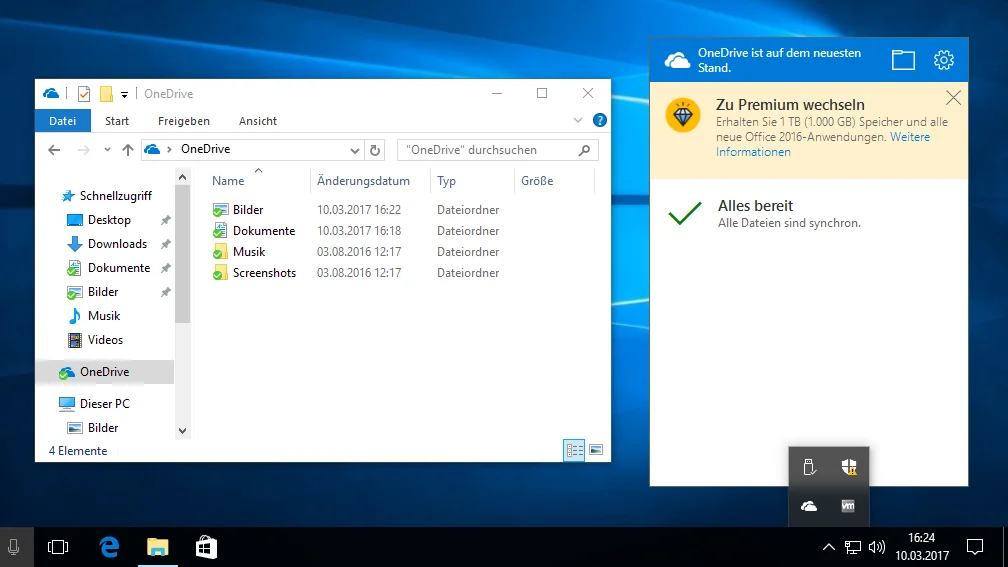This screenshot has width=1008, height=567.
Task: Expand the ribbon with the chevron
Action: [x=578, y=120]
